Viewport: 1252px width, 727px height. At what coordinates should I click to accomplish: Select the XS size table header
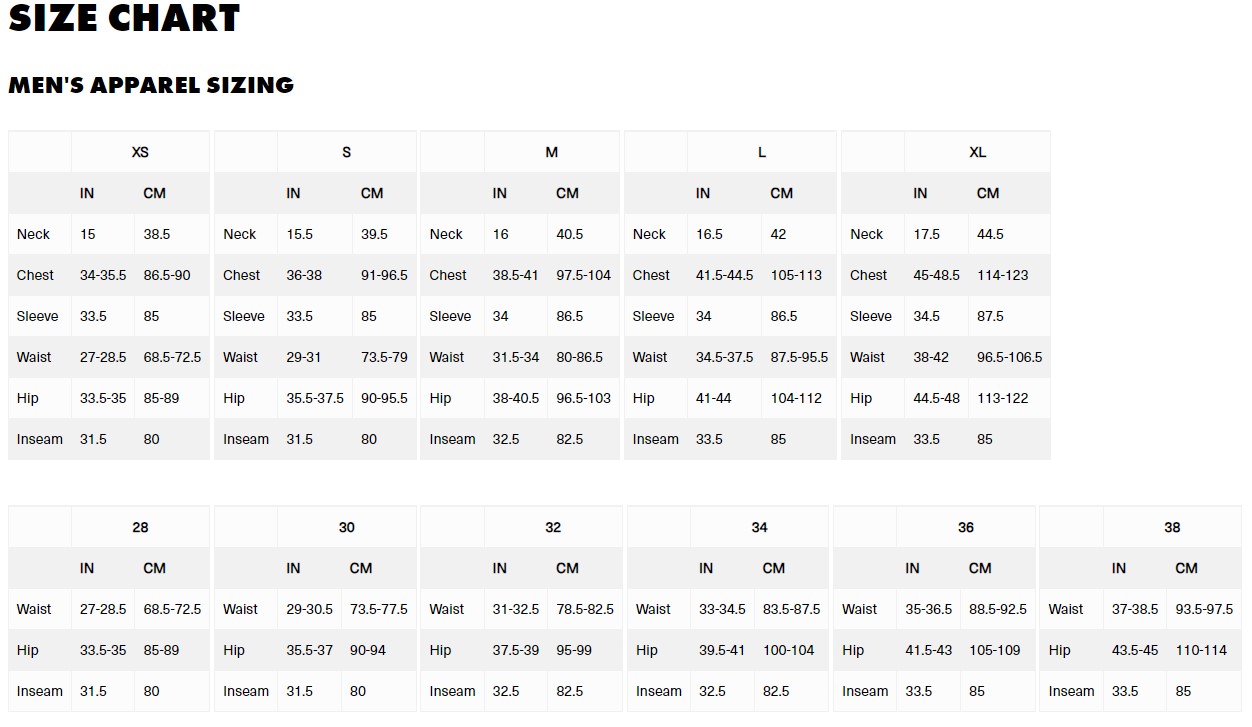pyautogui.click(x=140, y=152)
